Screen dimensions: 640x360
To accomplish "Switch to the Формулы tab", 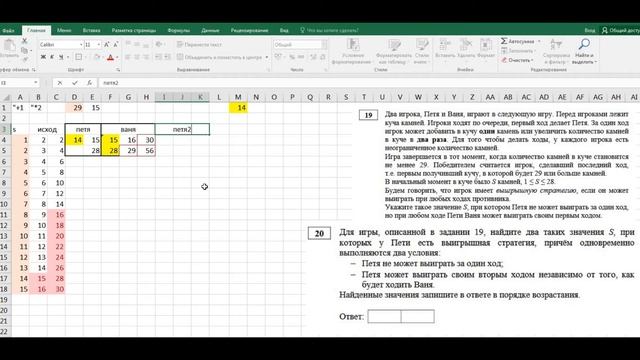I will point(179,30).
